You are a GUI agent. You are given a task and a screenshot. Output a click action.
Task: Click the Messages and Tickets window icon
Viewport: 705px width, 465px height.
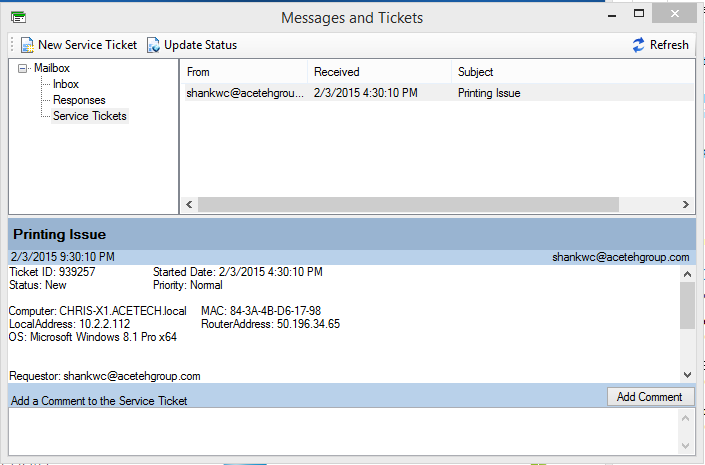pos(18,17)
